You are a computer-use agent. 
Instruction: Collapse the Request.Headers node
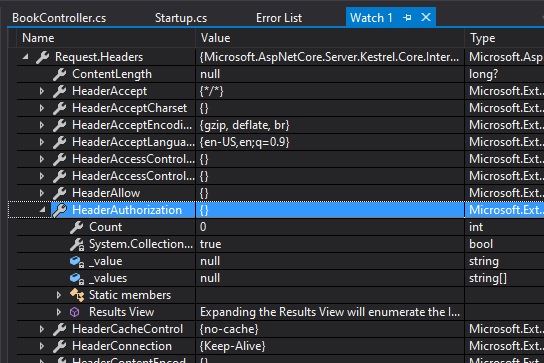[x=25, y=57]
